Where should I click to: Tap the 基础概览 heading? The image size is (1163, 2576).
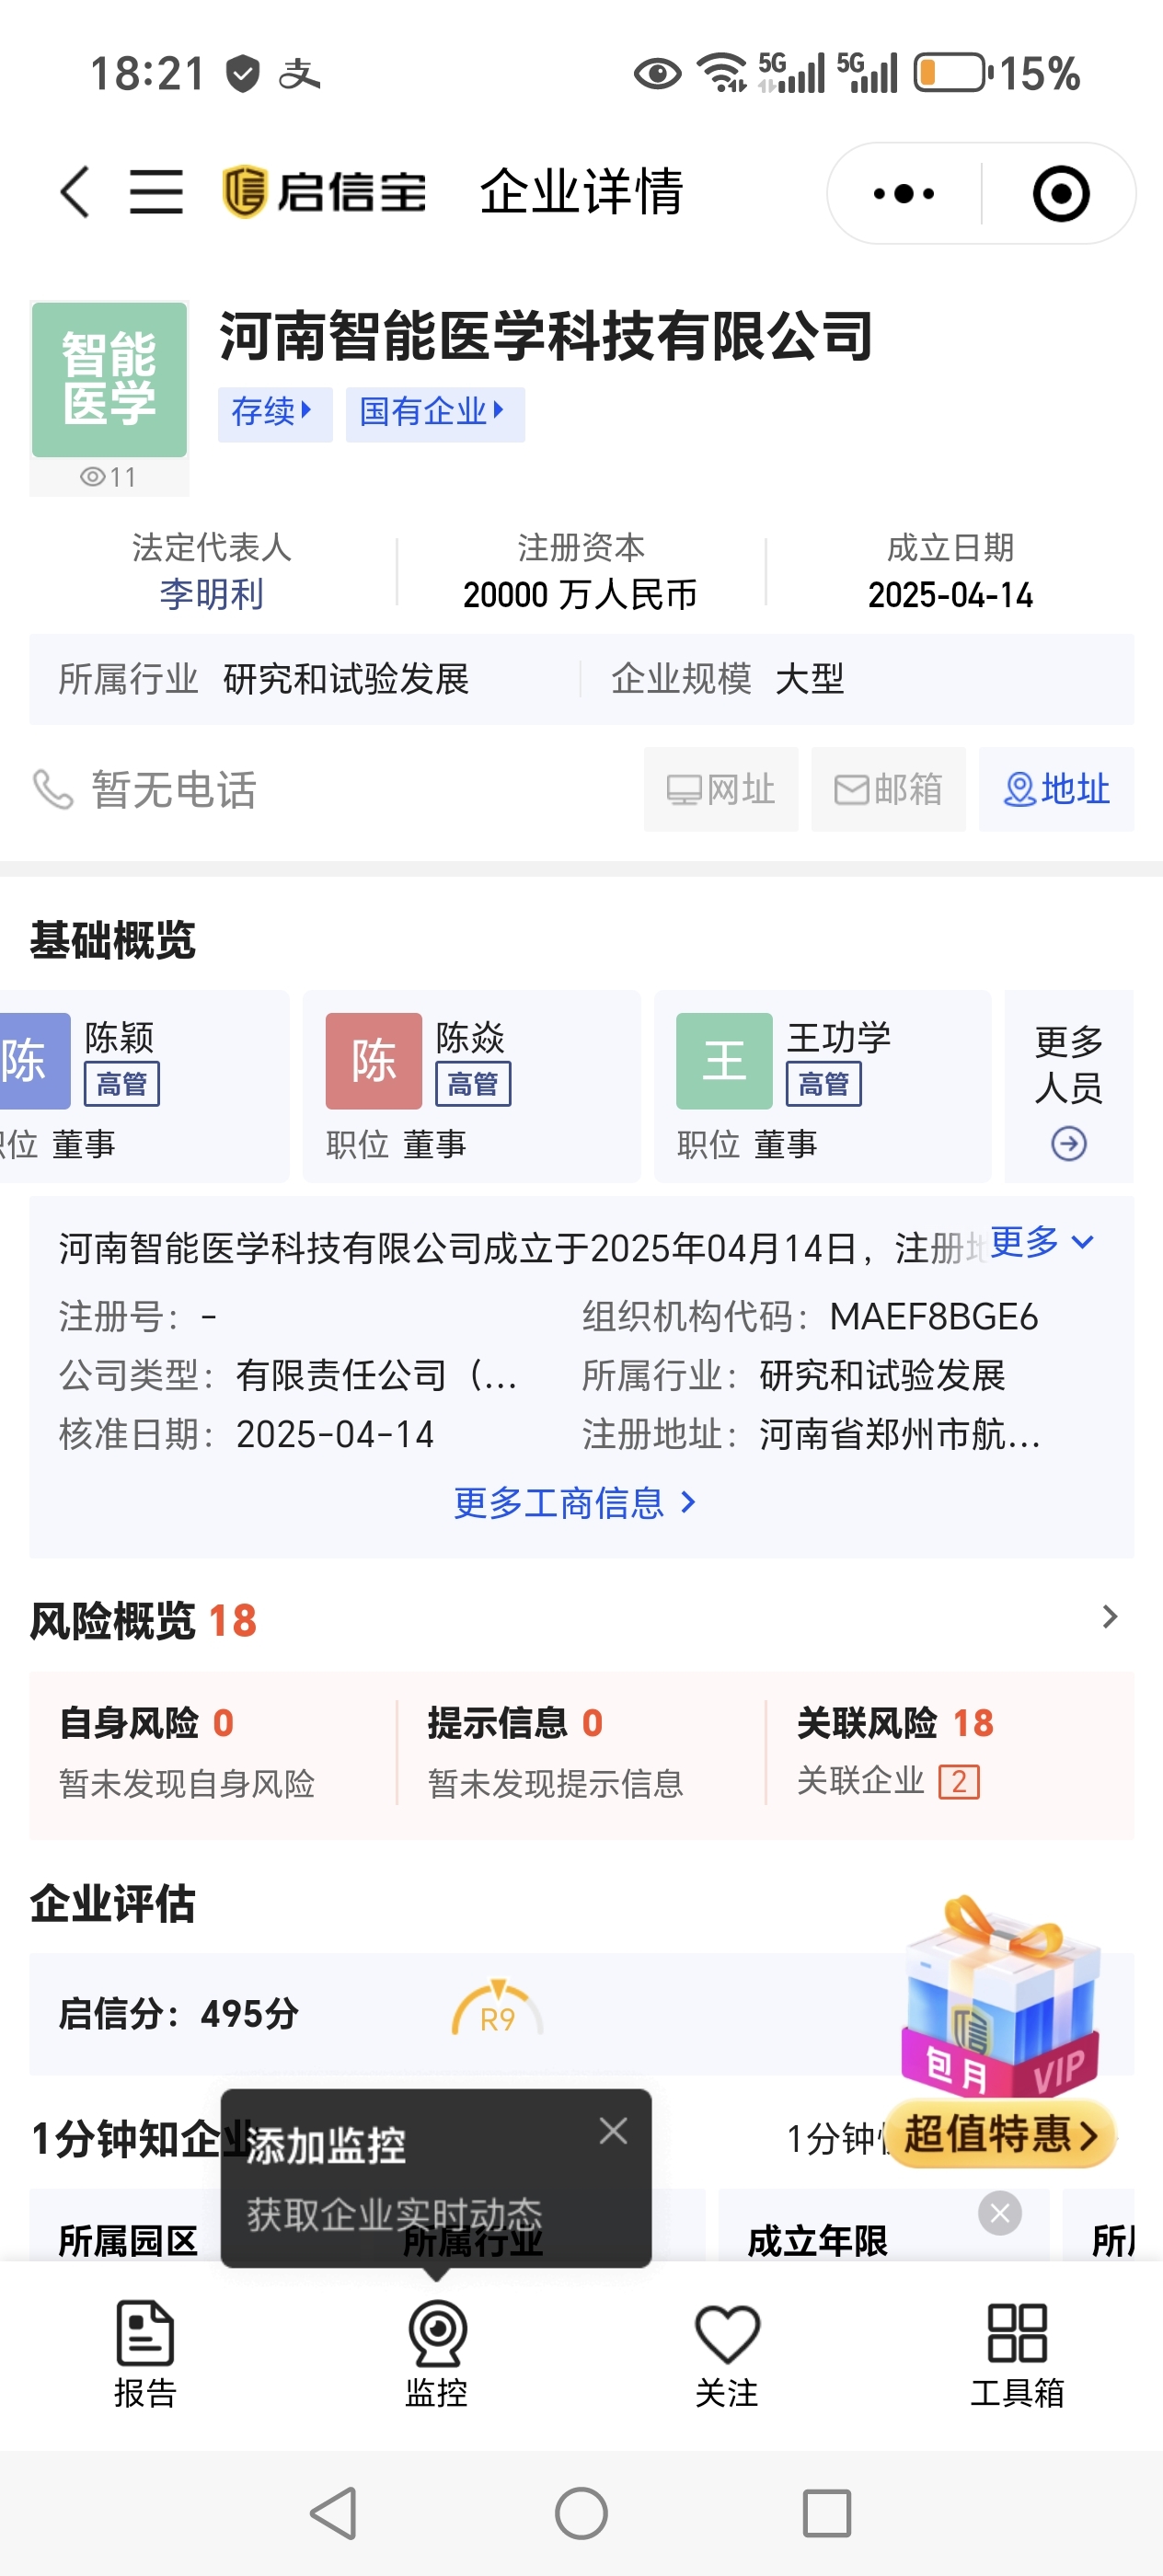tap(113, 940)
